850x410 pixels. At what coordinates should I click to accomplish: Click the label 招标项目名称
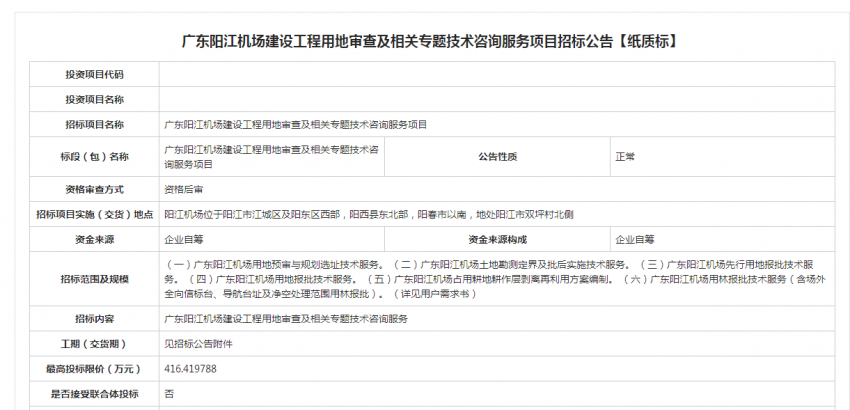[94, 125]
